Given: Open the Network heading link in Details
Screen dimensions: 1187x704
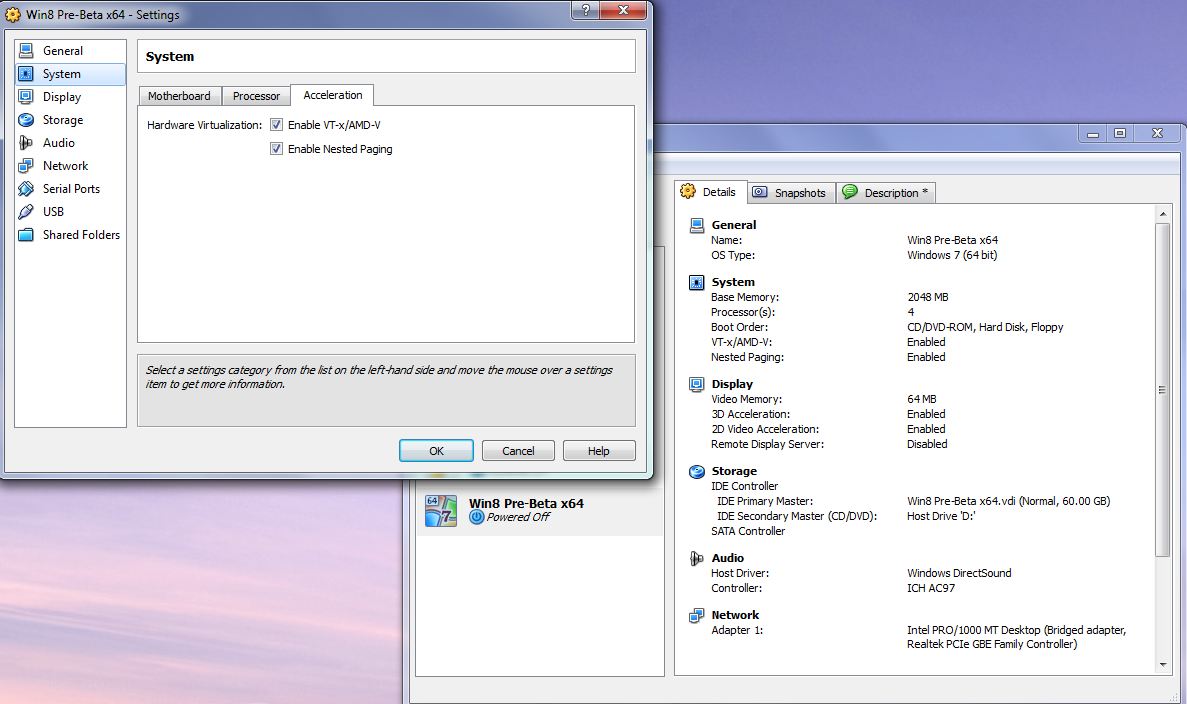Looking at the screenshot, I should pos(735,615).
